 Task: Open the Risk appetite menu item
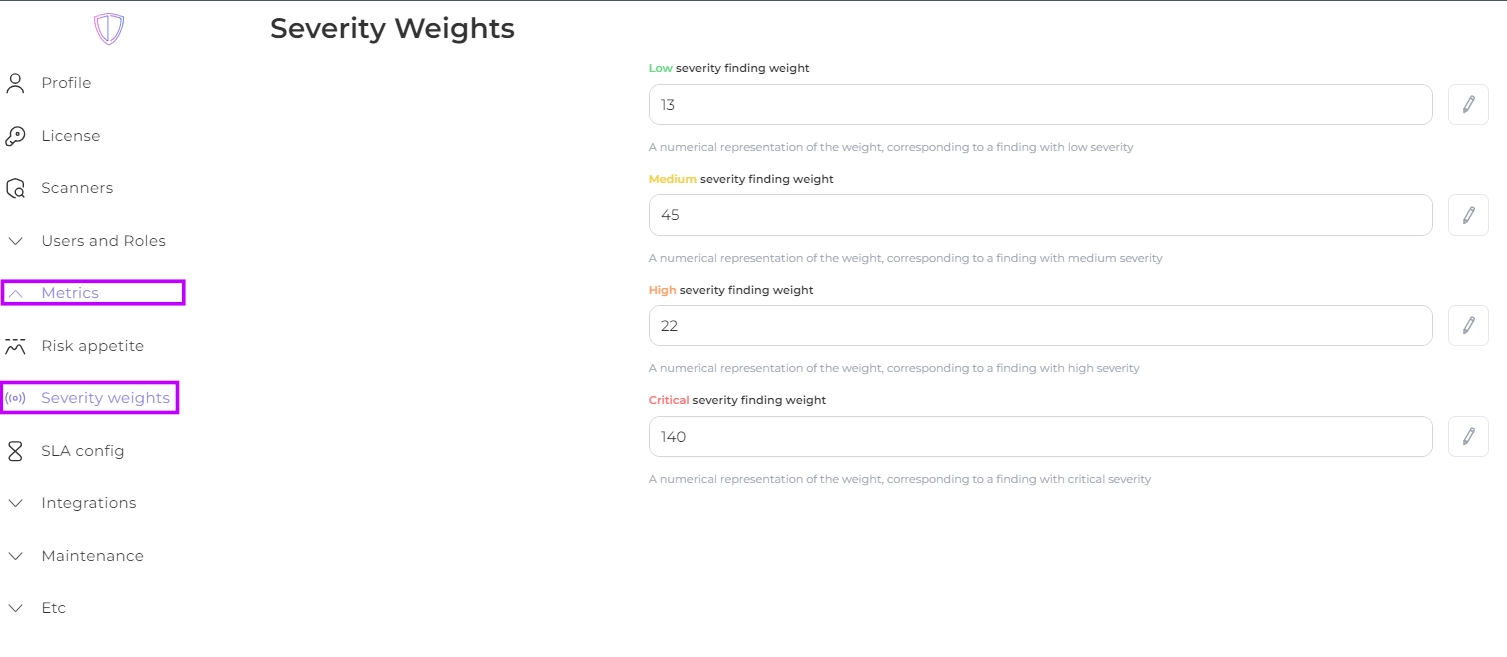click(x=92, y=346)
